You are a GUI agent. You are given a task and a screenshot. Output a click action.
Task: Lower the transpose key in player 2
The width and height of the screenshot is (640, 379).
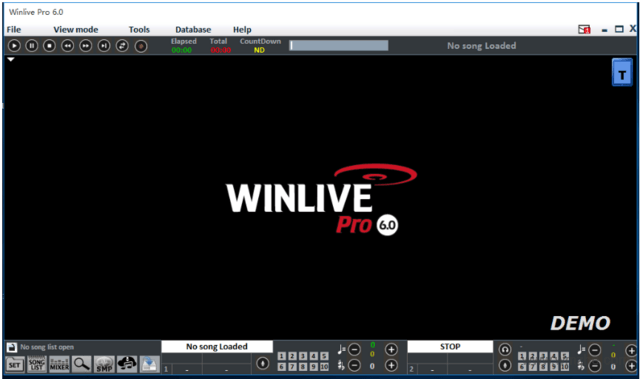click(595, 366)
